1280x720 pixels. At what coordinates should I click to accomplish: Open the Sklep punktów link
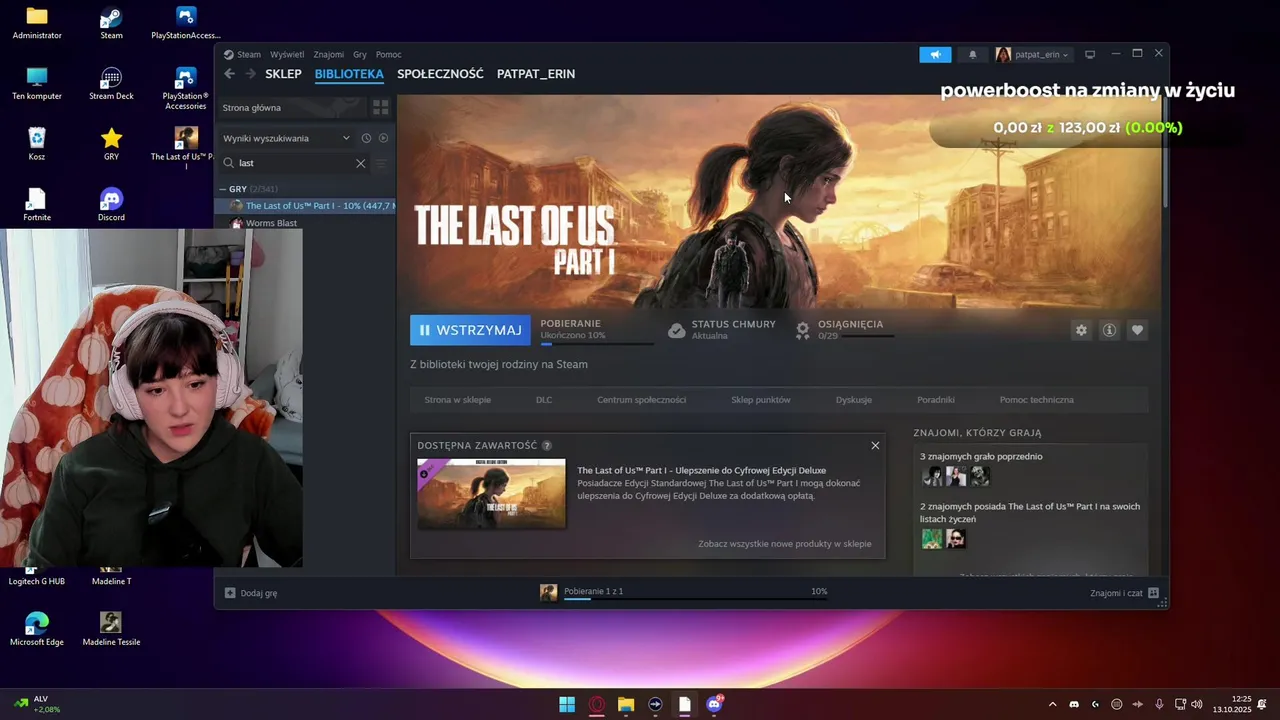[761, 400]
